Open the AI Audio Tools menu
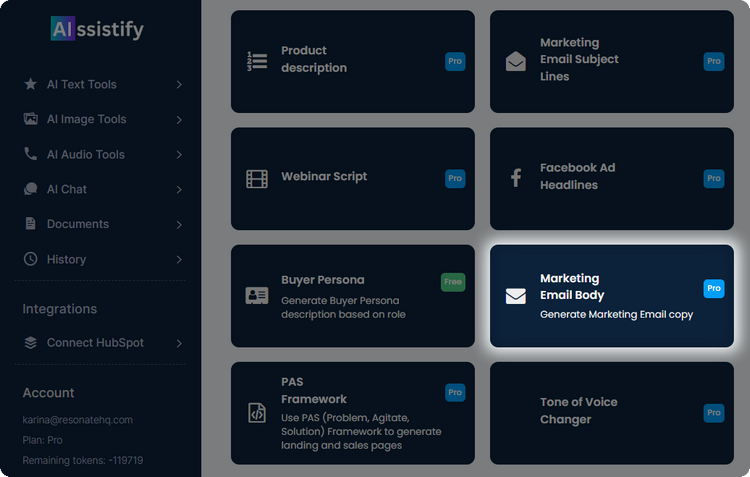Viewport: 750px width, 477px height. point(86,154)
